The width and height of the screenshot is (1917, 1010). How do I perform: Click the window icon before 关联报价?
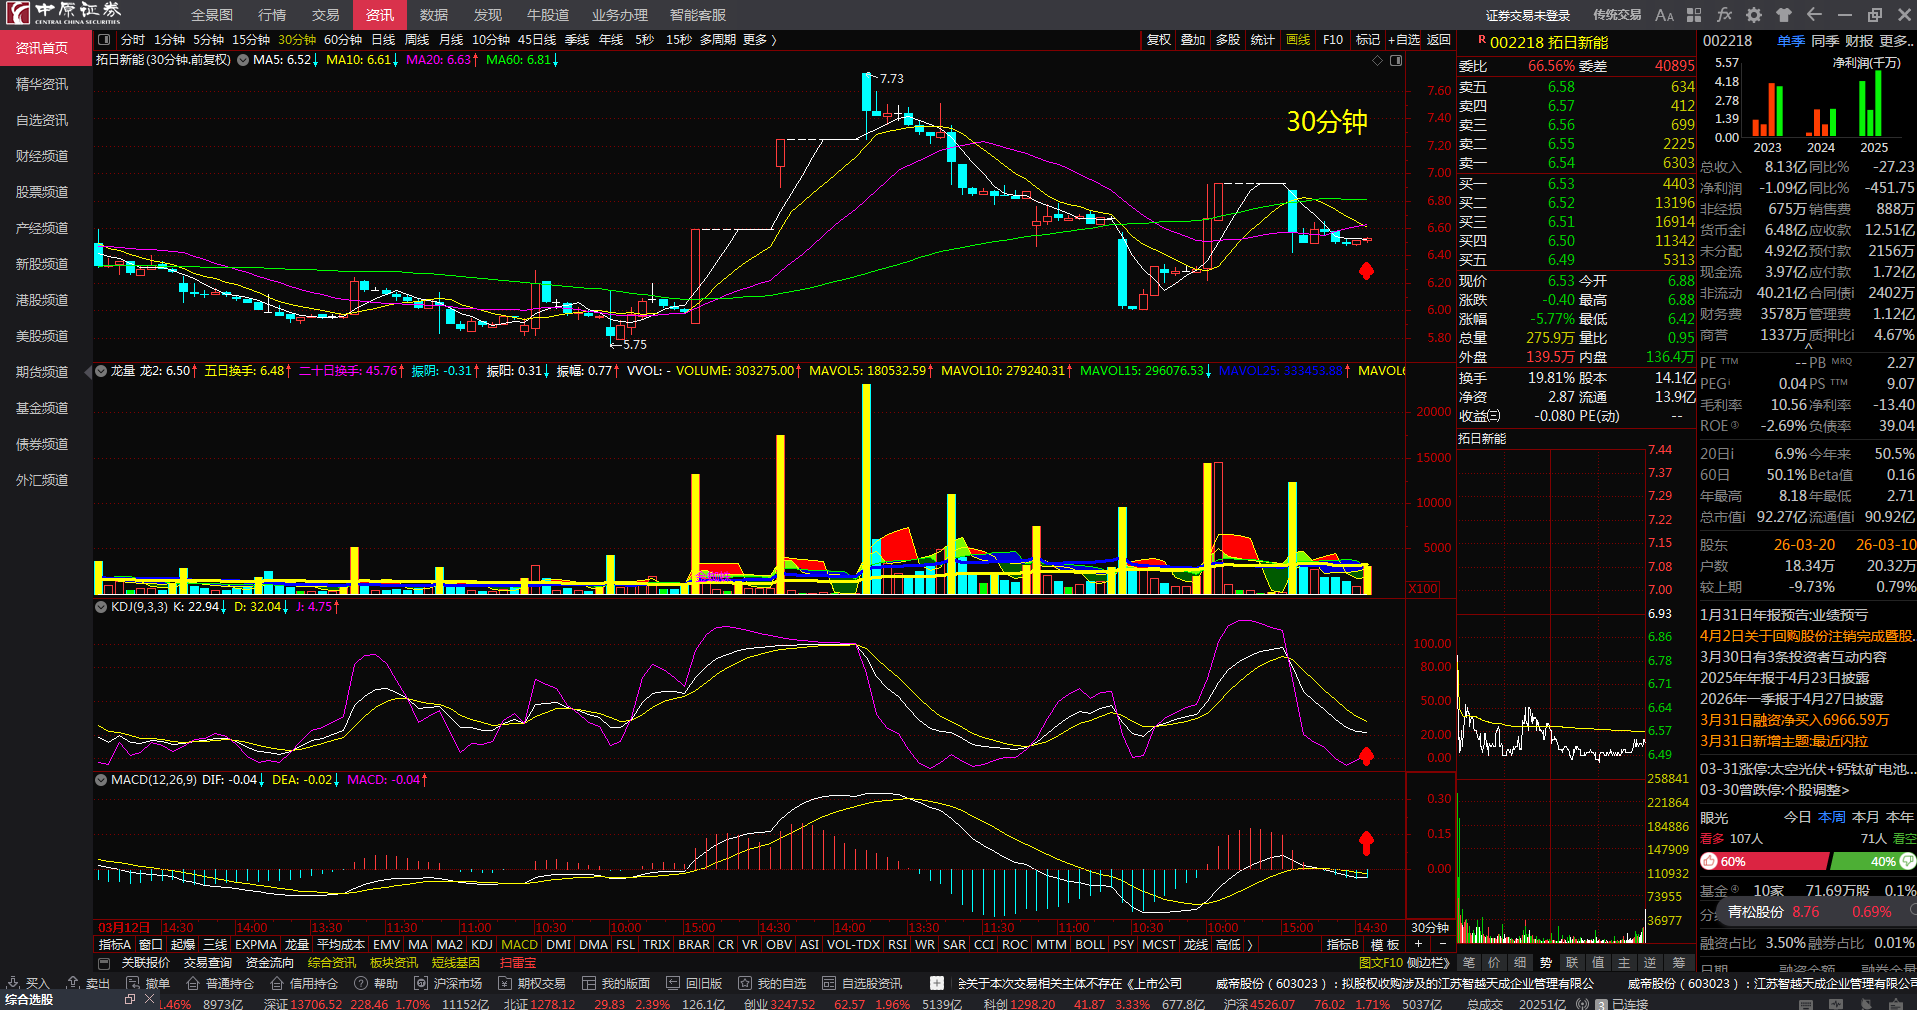[x=104, y=962]
